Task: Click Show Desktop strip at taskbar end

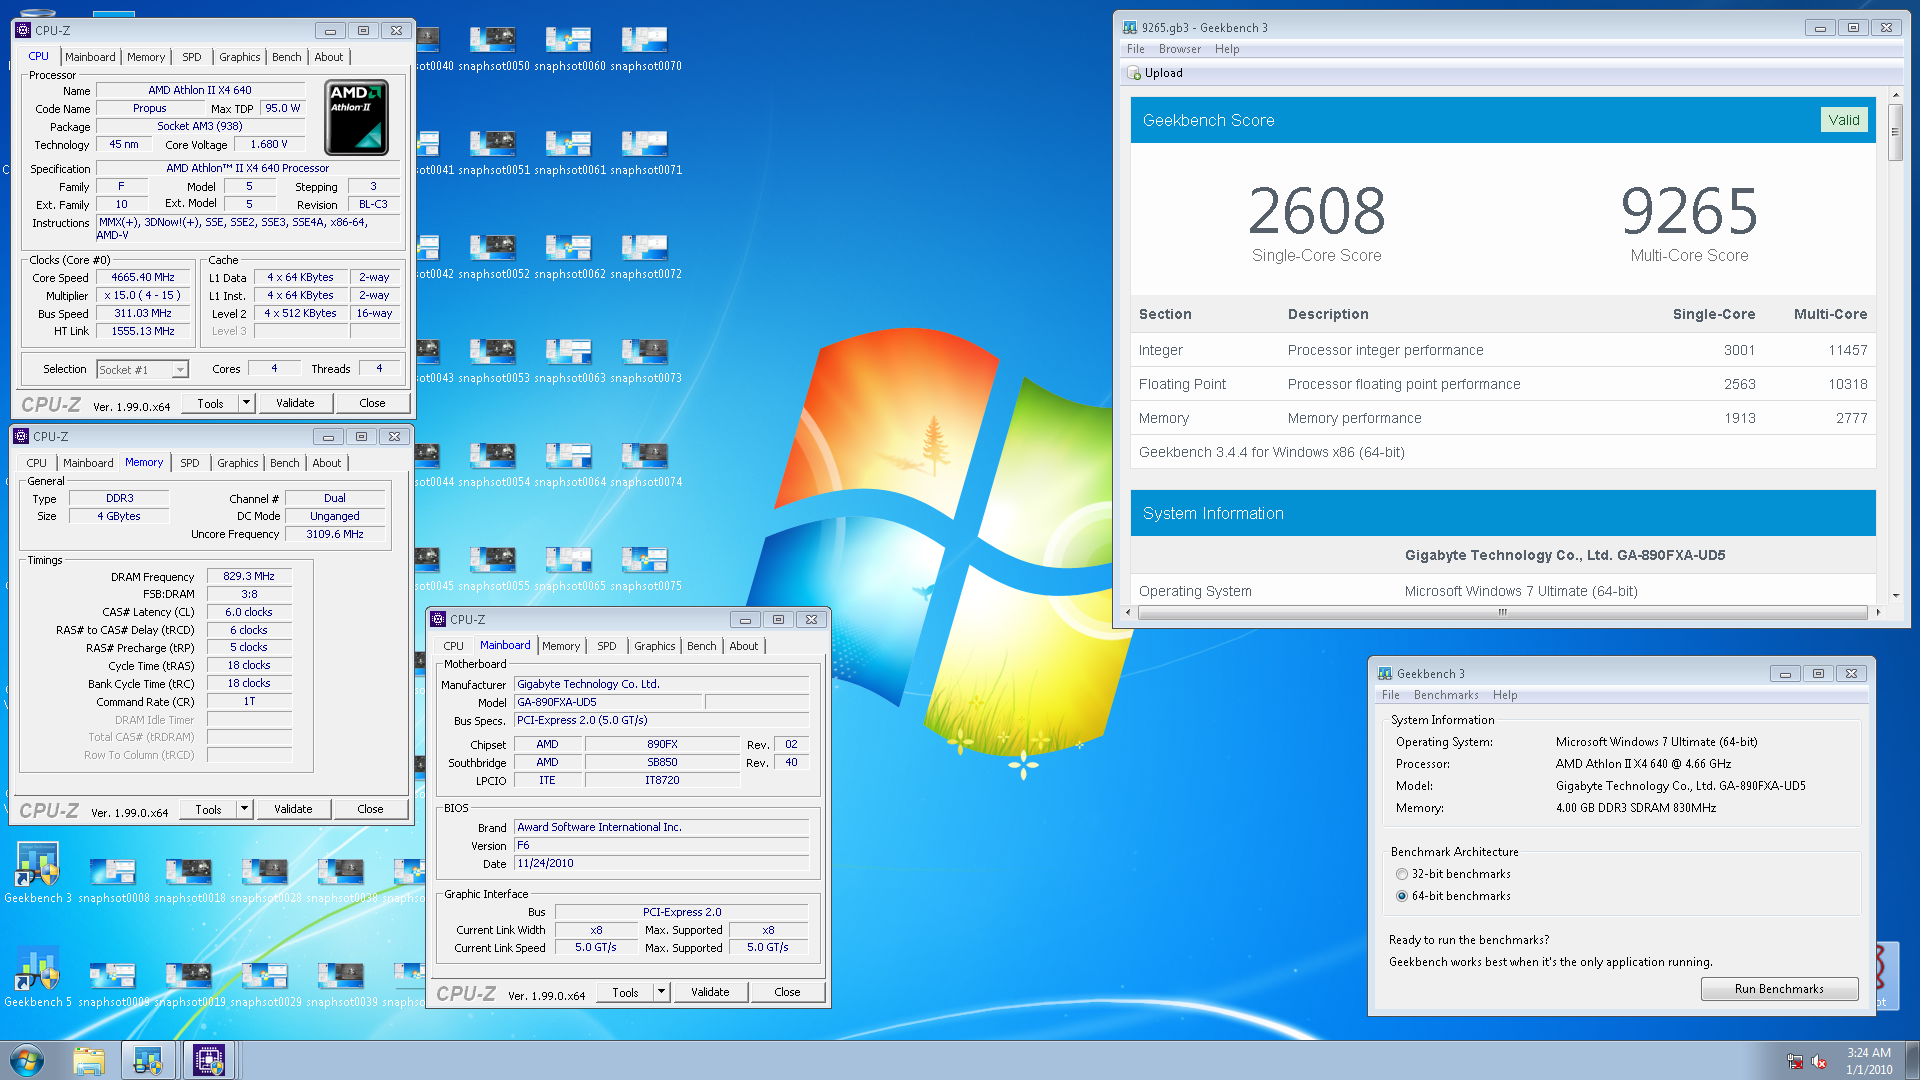Action: 1913,1060
